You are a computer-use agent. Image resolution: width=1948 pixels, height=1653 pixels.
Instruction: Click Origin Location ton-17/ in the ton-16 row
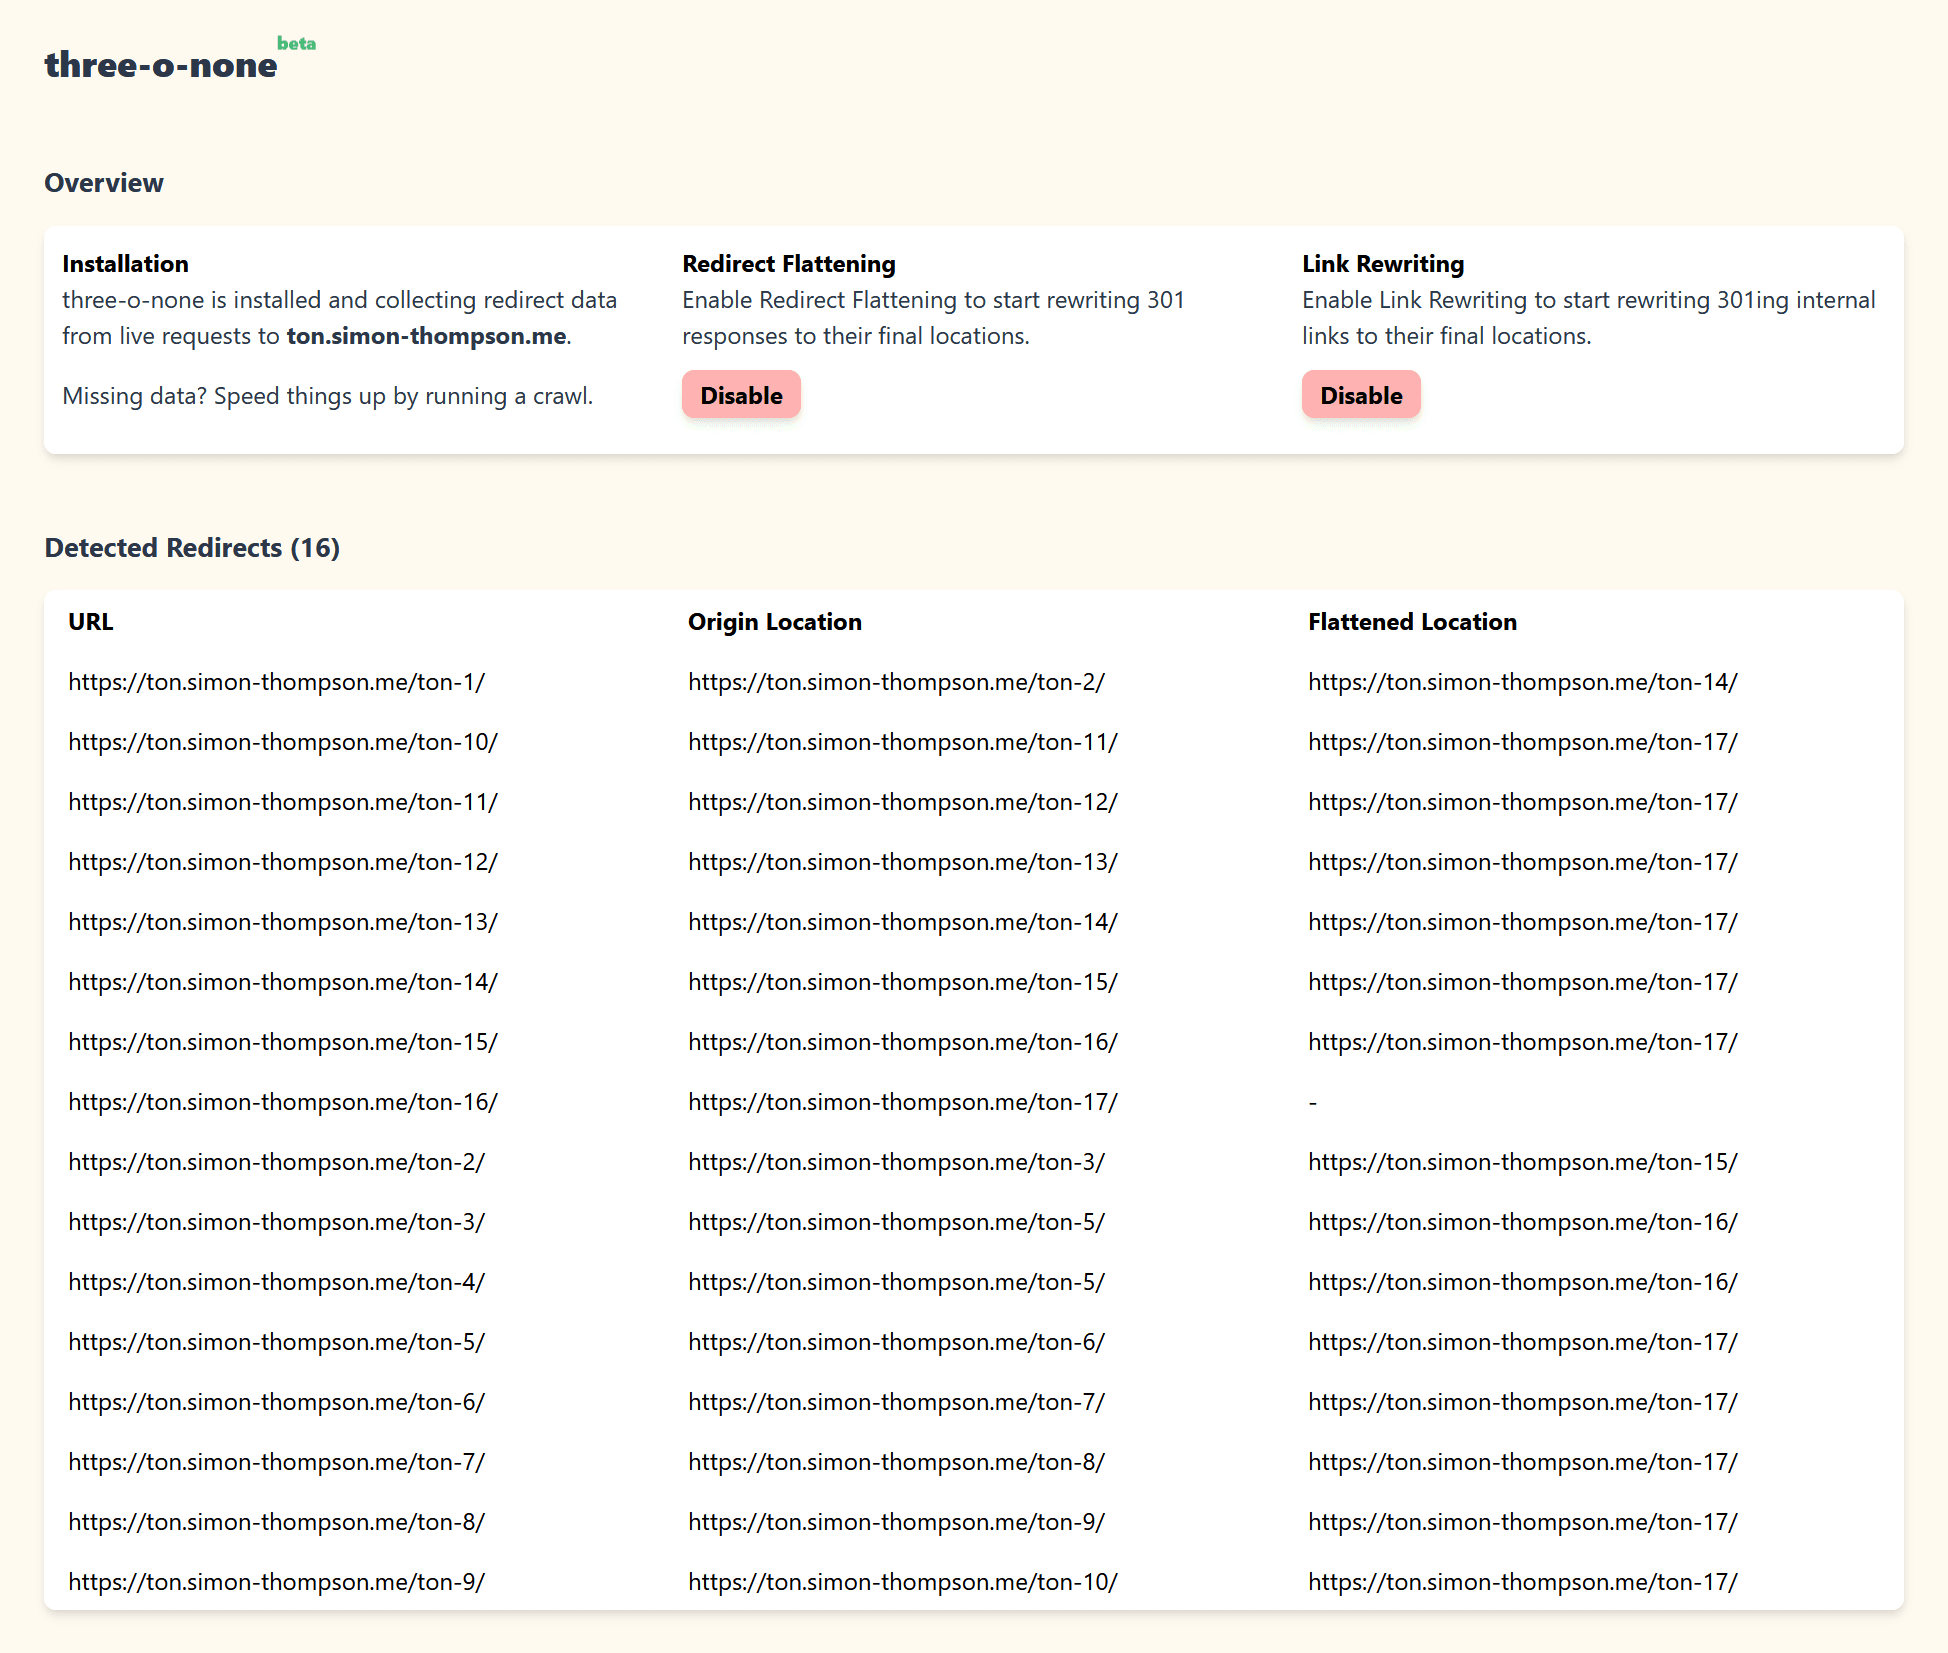[903, 1102]
